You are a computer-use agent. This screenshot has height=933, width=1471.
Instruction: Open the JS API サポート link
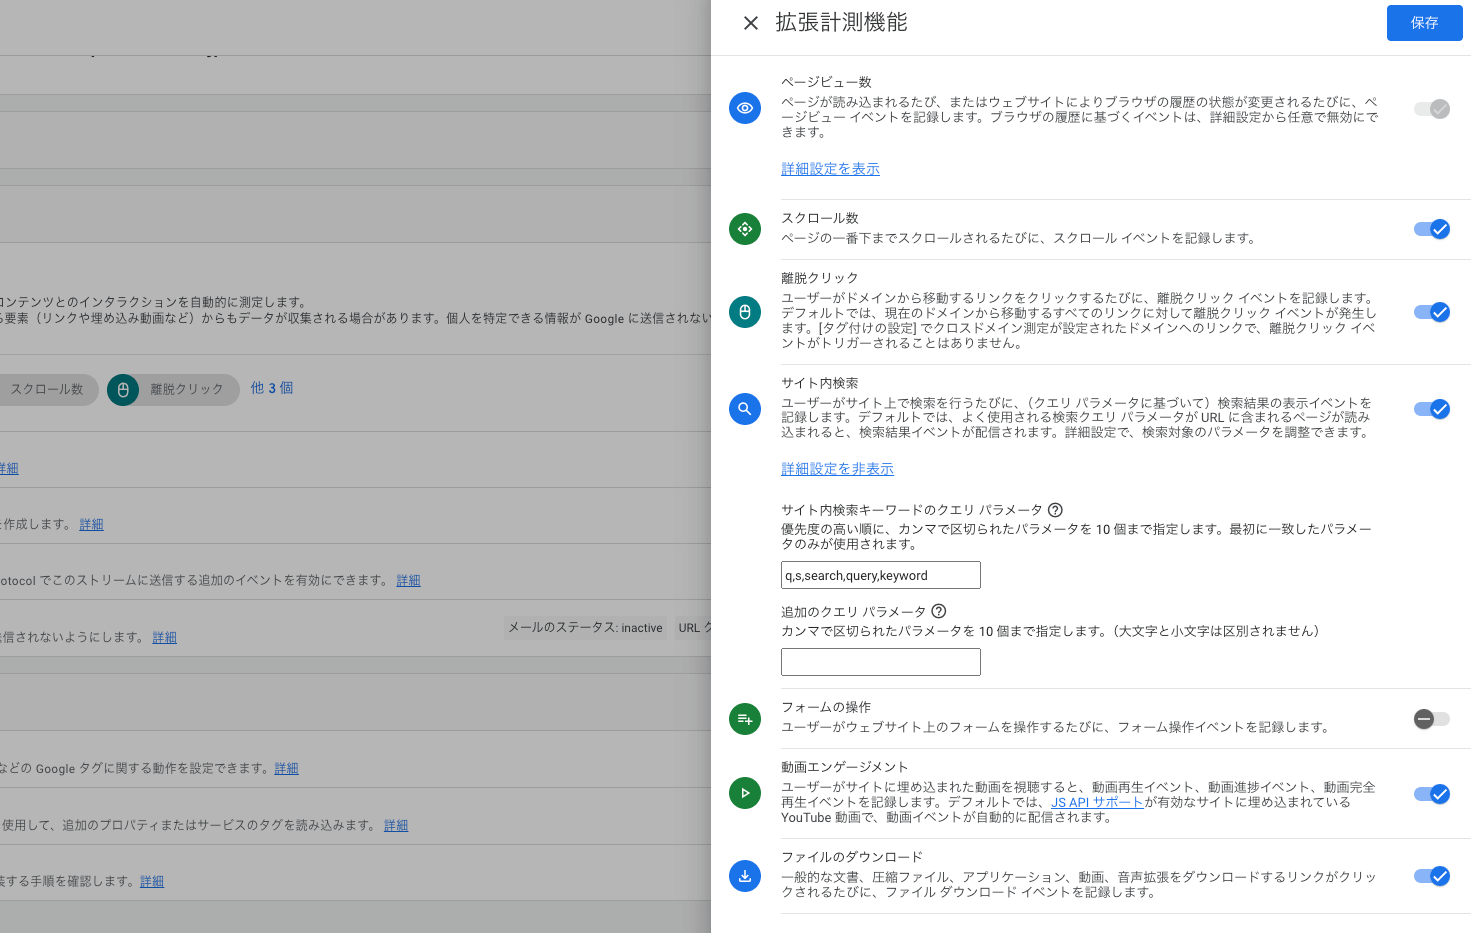pyautogui.click(x=1097, y=802)
